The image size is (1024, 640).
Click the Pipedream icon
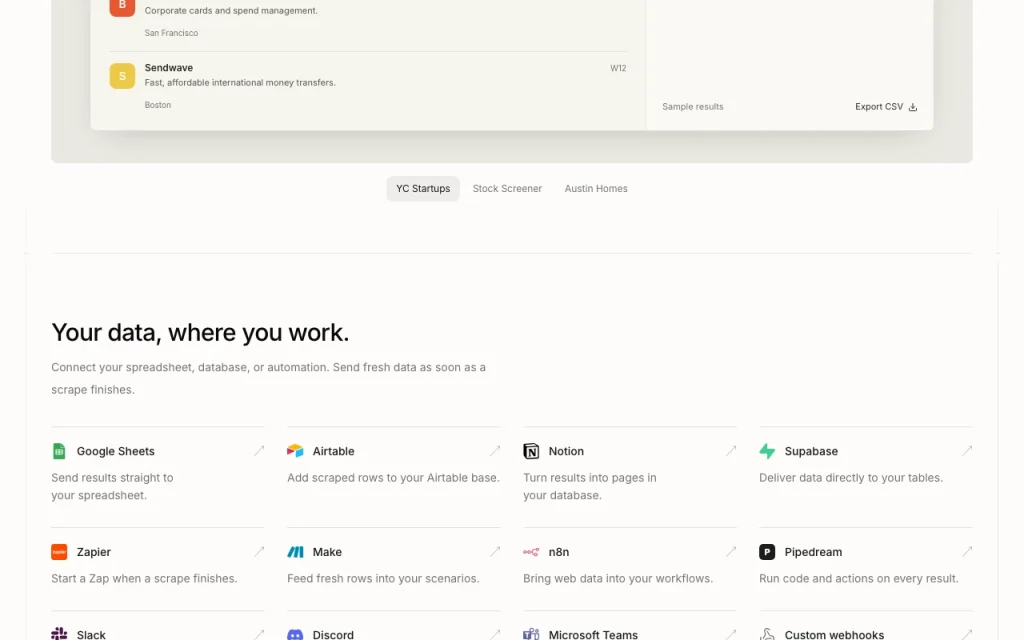[767, 552]
